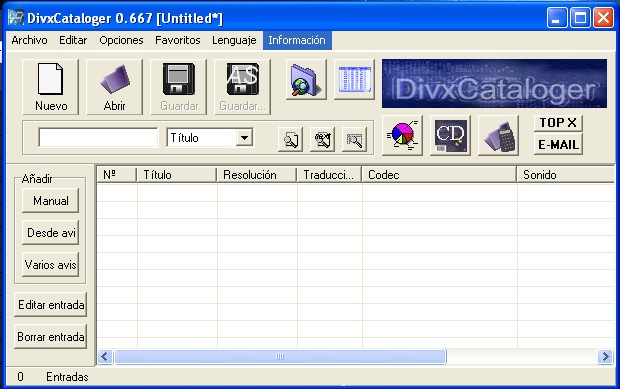This screenshot has height=389, width=620.
Task: Click the CD cover icon
Action: [450, 135]
